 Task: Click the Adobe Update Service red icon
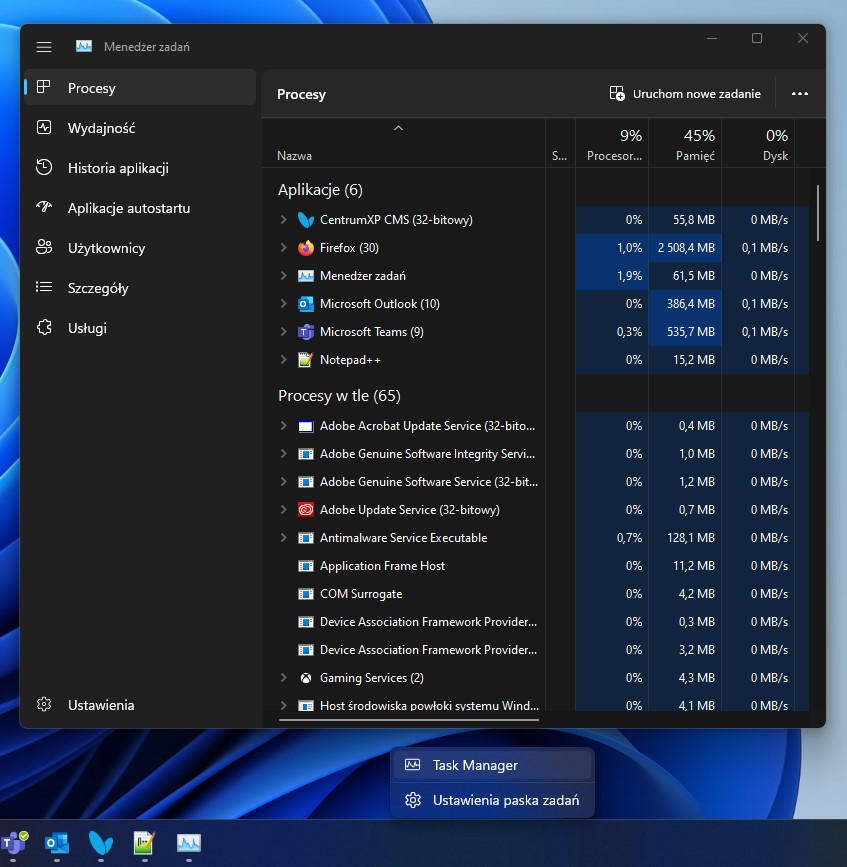(x=306, y=509)
